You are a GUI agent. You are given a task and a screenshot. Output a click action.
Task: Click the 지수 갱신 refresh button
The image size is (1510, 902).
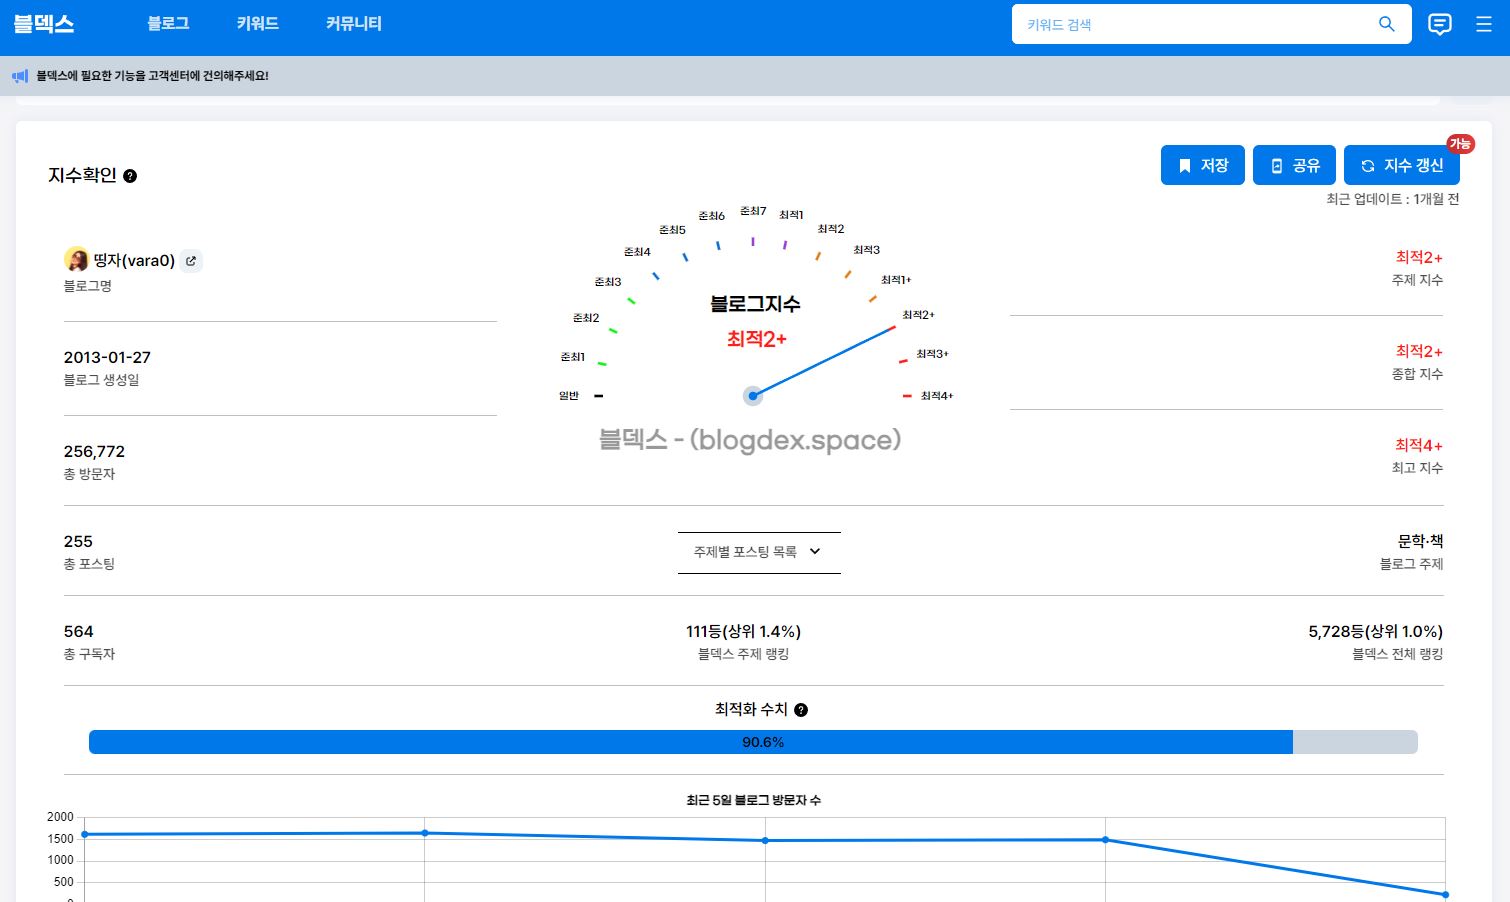pyautogui.click(x=1401, y=166)
